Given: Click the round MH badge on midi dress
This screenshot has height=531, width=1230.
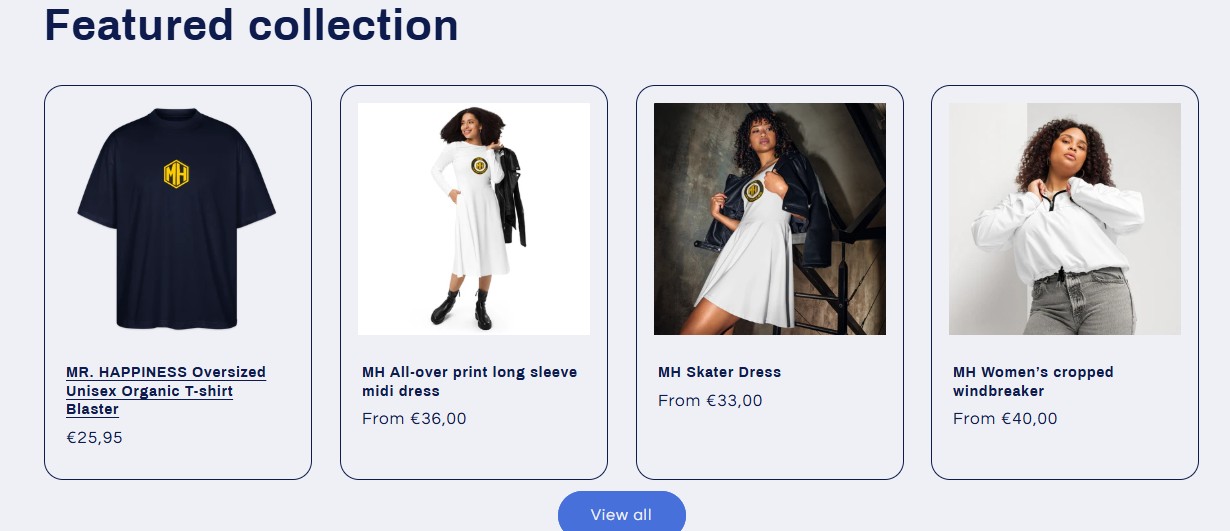Looking at the screenshot, I should (x=479, y=165).
